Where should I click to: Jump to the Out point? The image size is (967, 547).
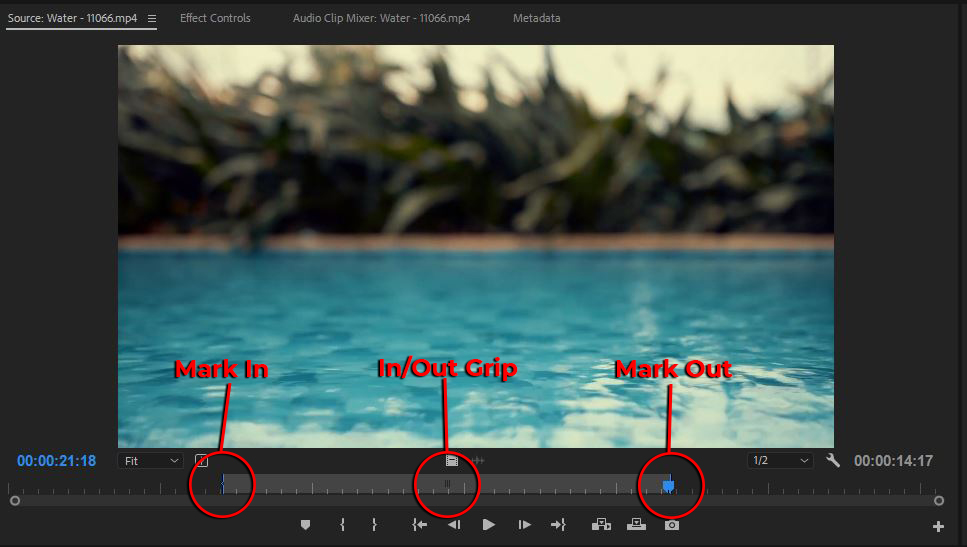pos(558,525)
